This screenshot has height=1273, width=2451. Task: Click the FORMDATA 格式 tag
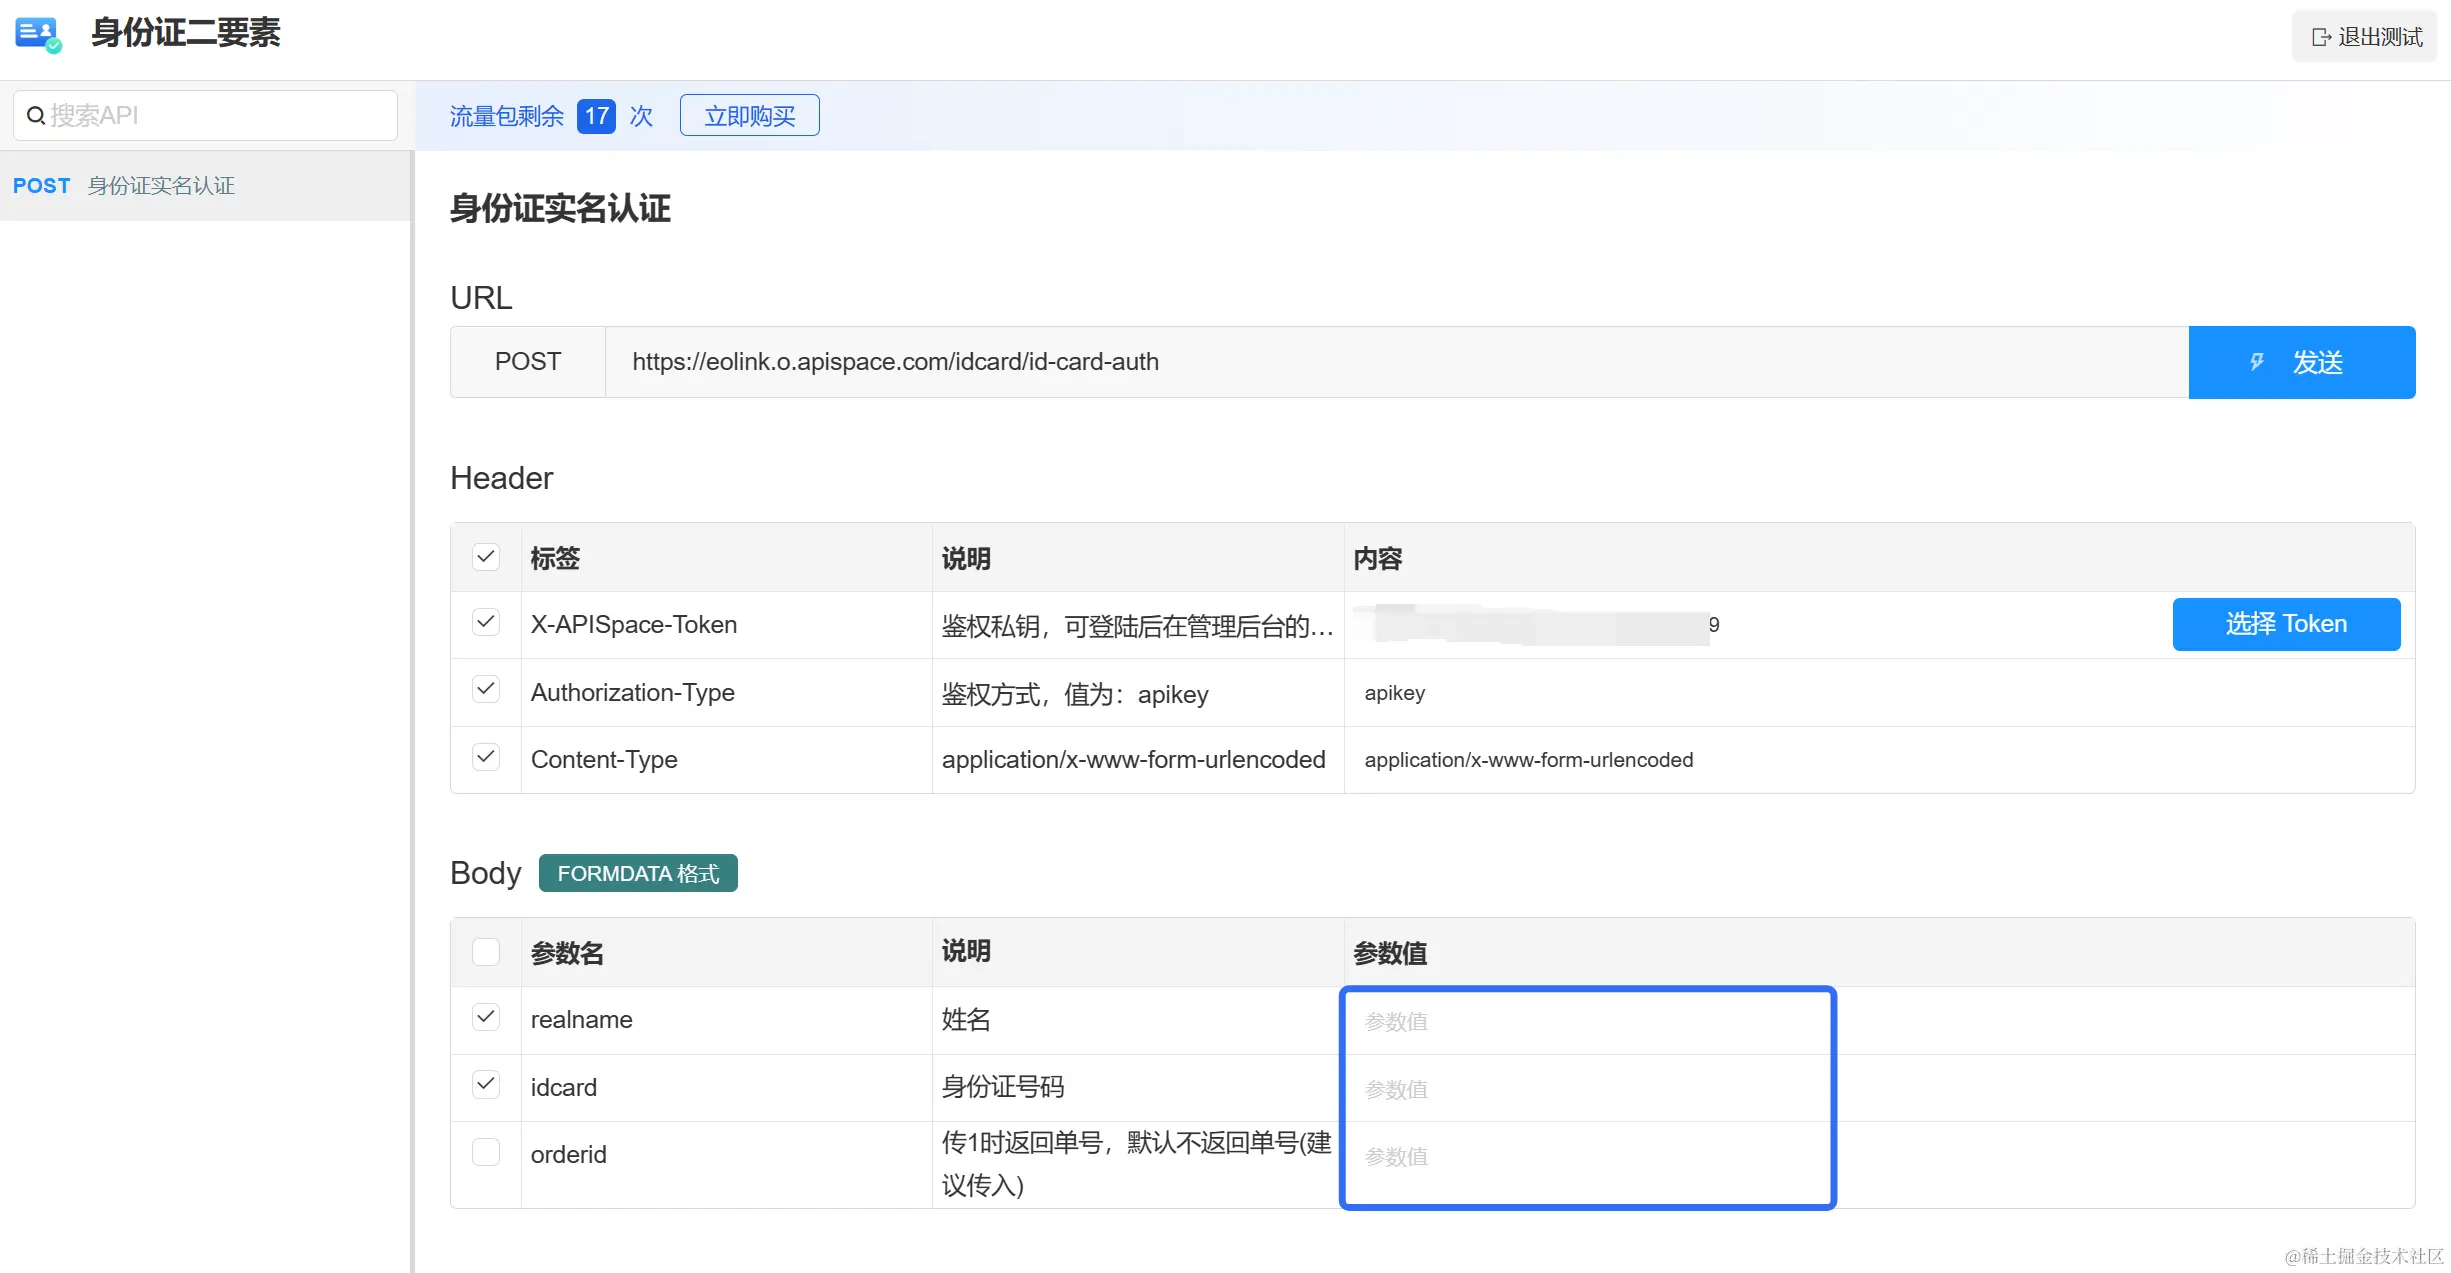[637, 873]
